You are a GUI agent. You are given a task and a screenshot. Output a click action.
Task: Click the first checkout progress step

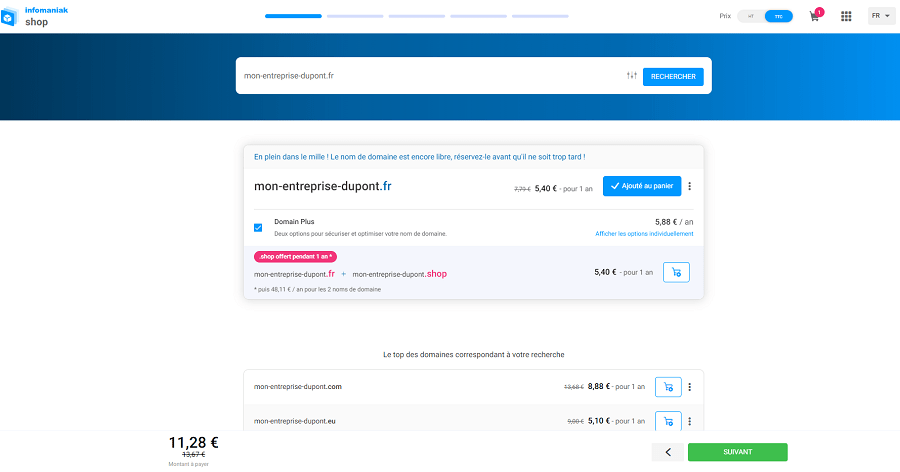(x=293, y=16)
